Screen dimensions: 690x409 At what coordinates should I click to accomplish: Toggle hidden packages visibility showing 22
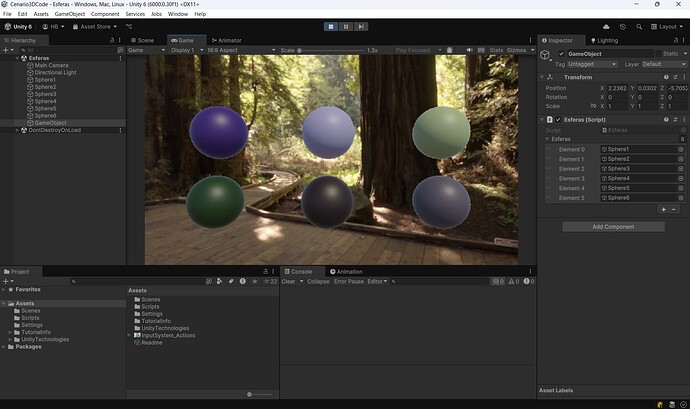270,281
